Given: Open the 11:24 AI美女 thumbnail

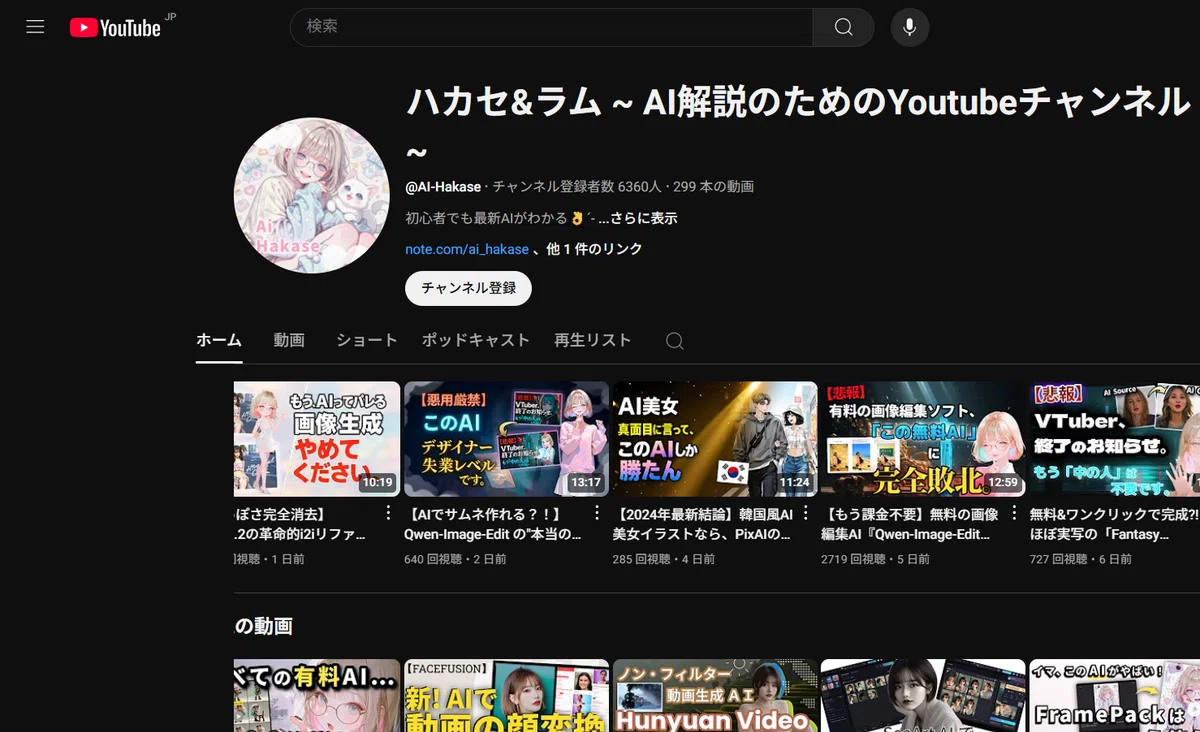Looking at the screenshot, I should click(715, 439).
